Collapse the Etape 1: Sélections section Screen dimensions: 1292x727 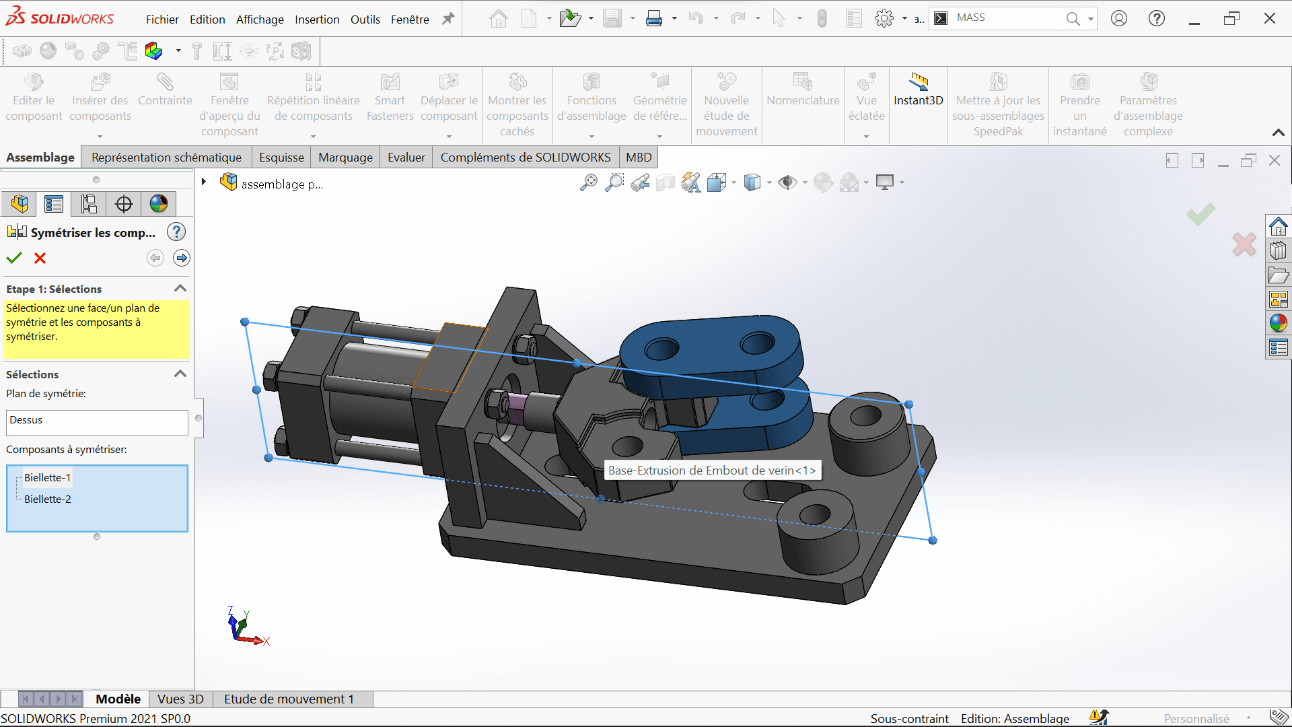point(180,289)
